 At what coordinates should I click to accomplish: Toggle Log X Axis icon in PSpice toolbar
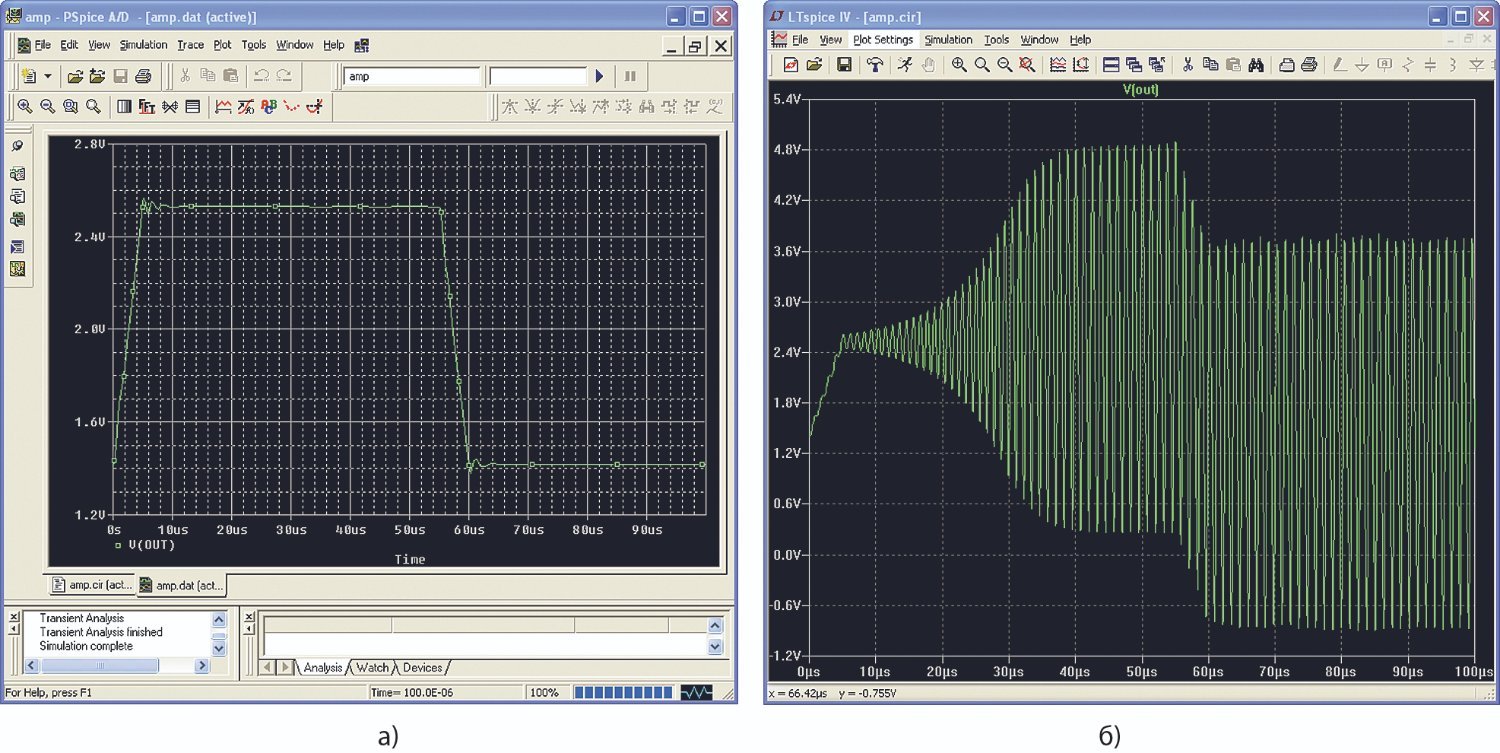coord(124,106)
